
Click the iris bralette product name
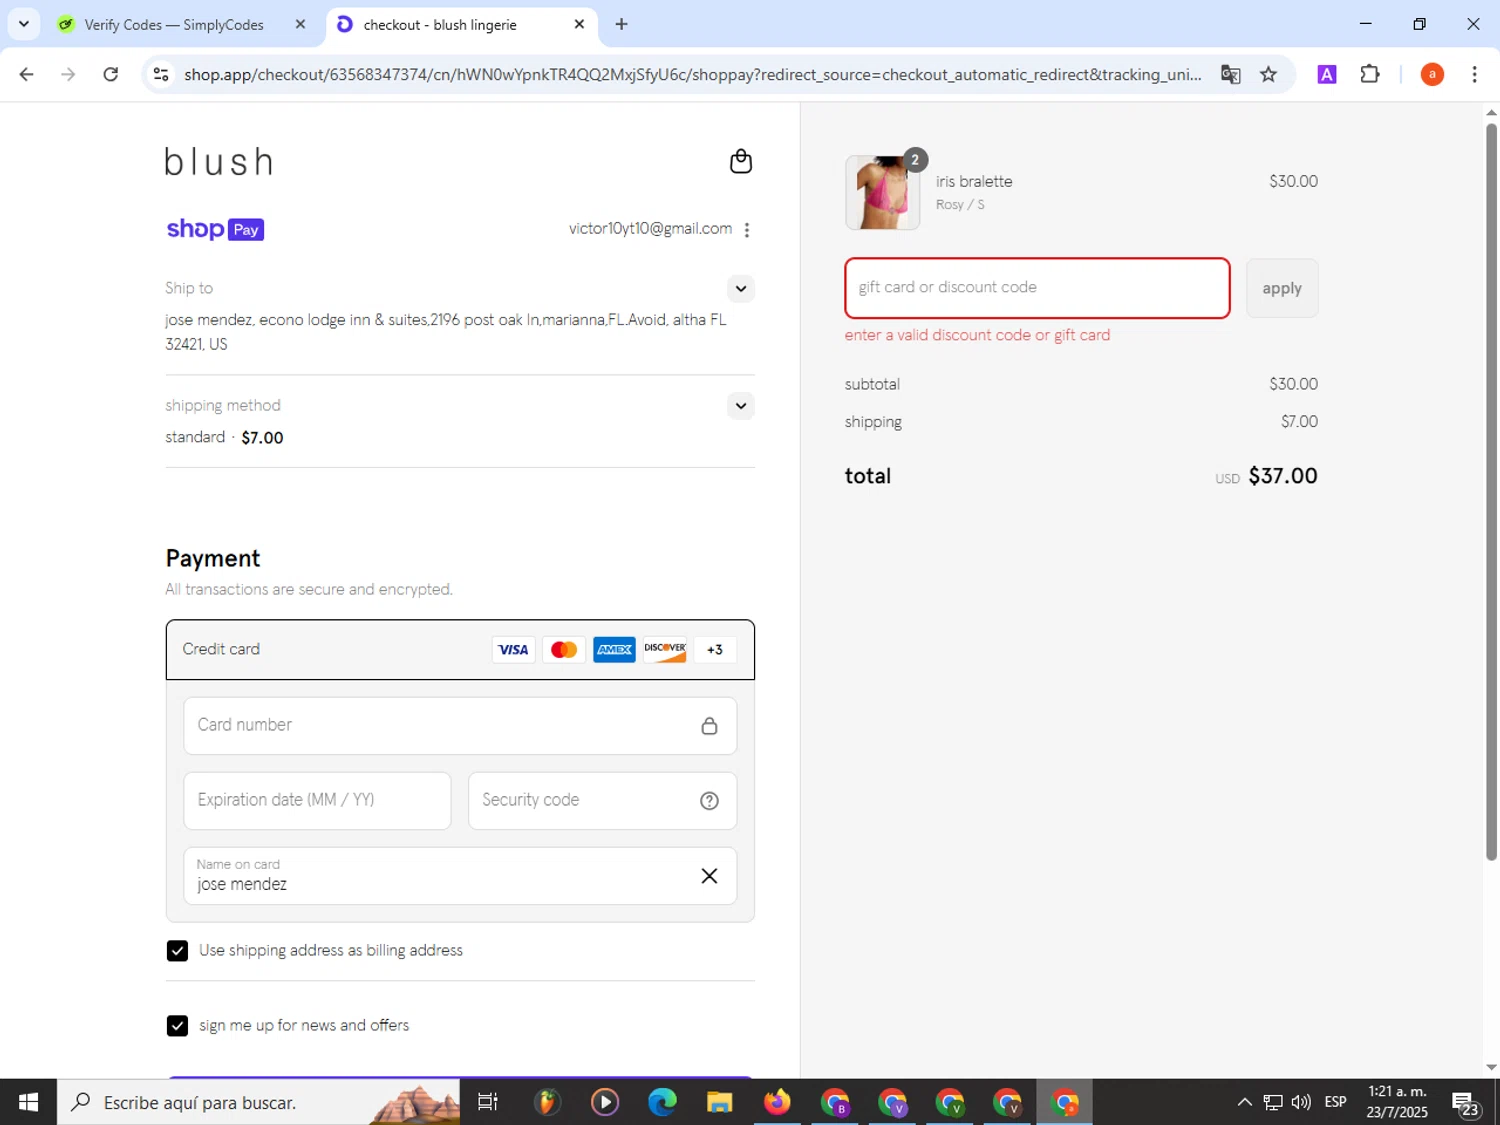pos(974,181)
